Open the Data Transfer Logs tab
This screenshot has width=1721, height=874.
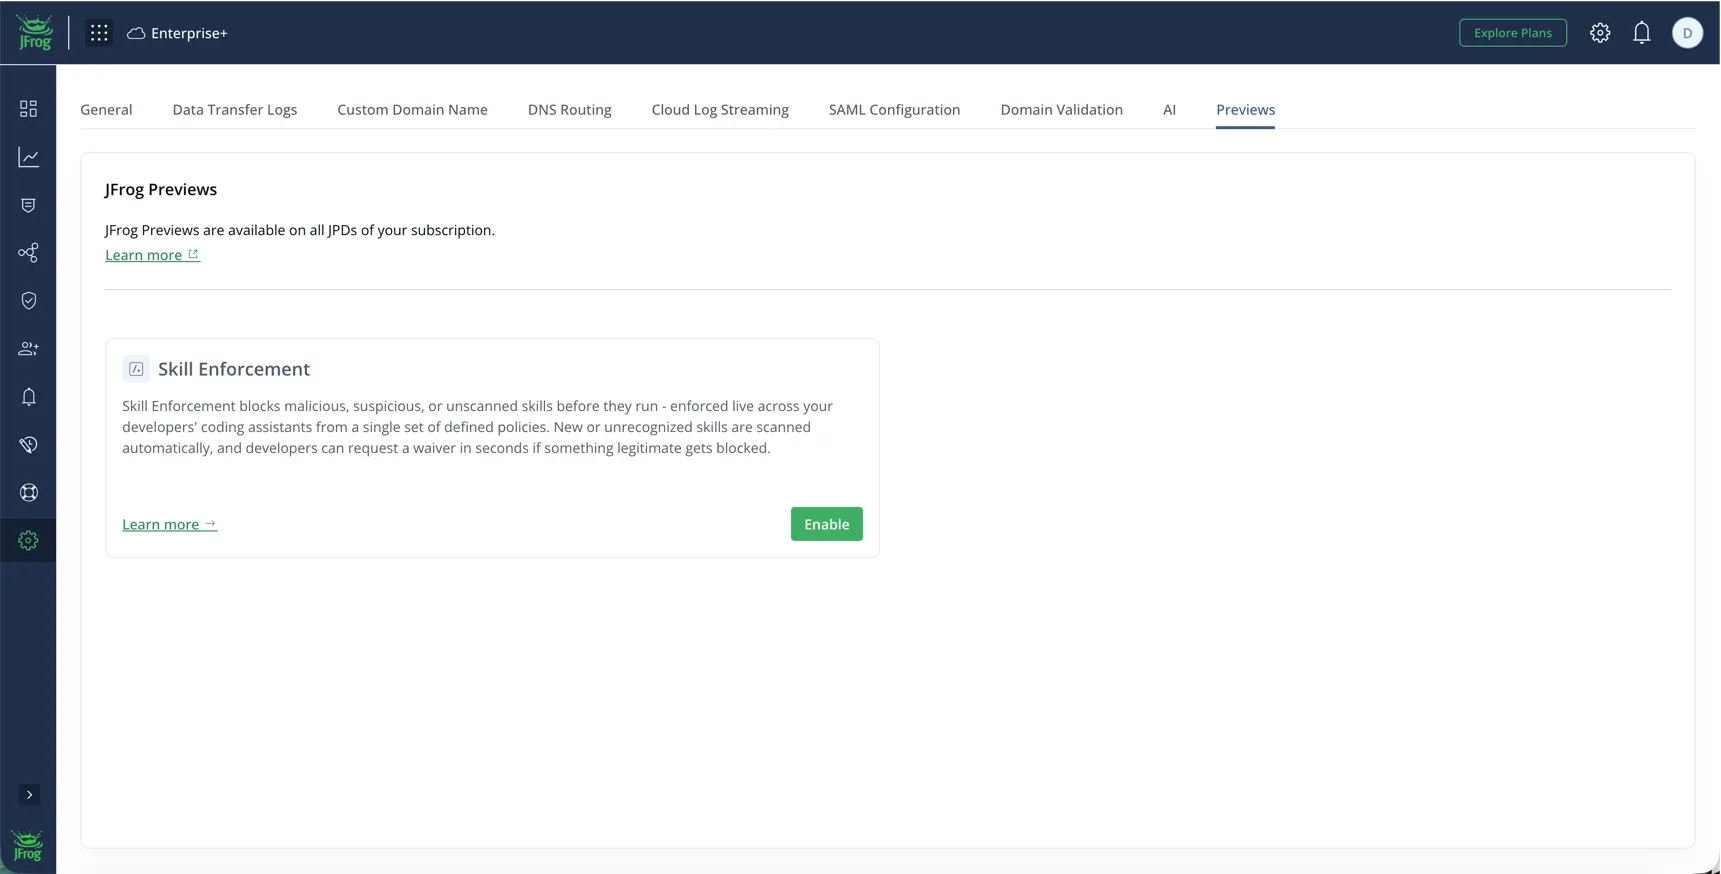(x=235, y=110)
